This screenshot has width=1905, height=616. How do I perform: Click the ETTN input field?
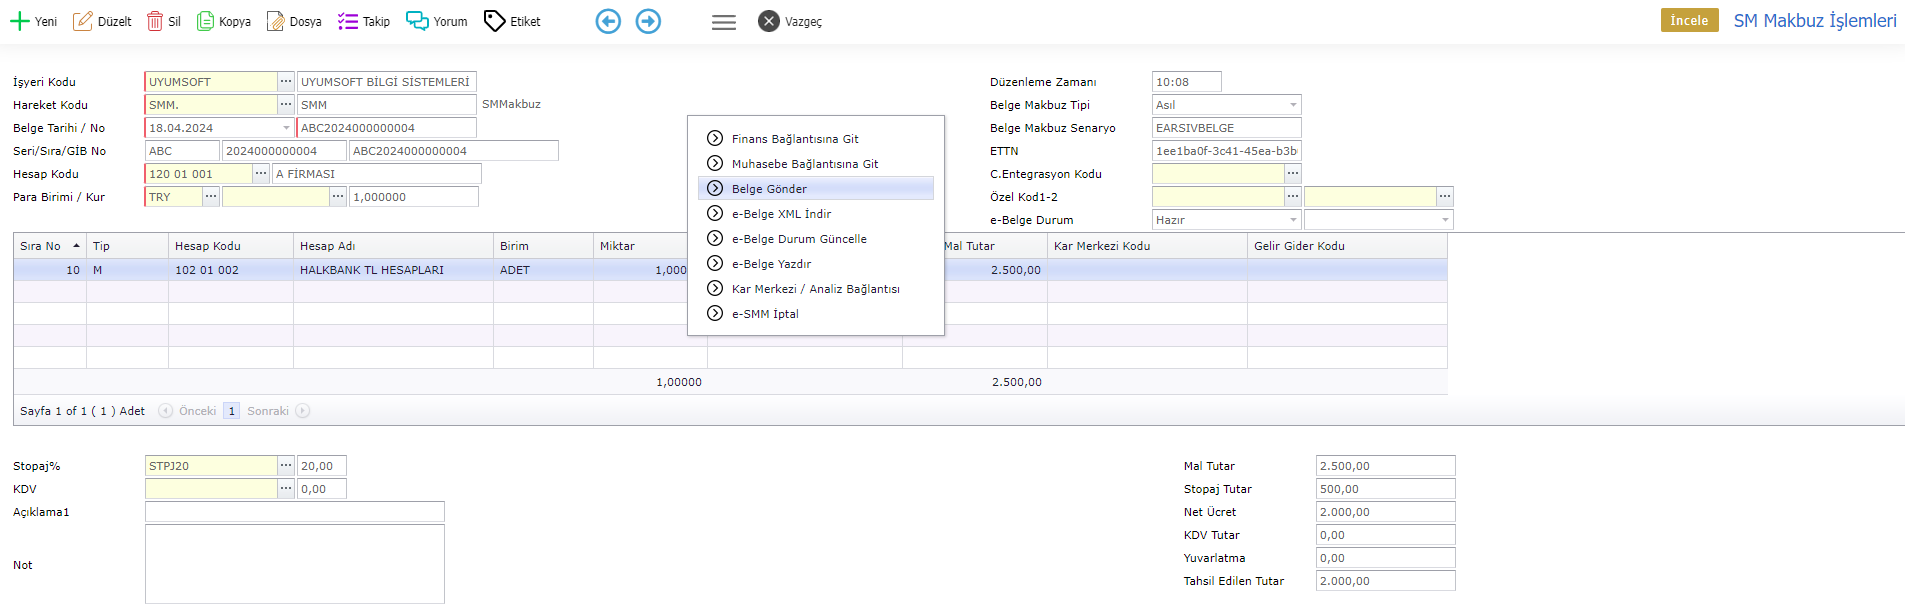point(1227,151)
